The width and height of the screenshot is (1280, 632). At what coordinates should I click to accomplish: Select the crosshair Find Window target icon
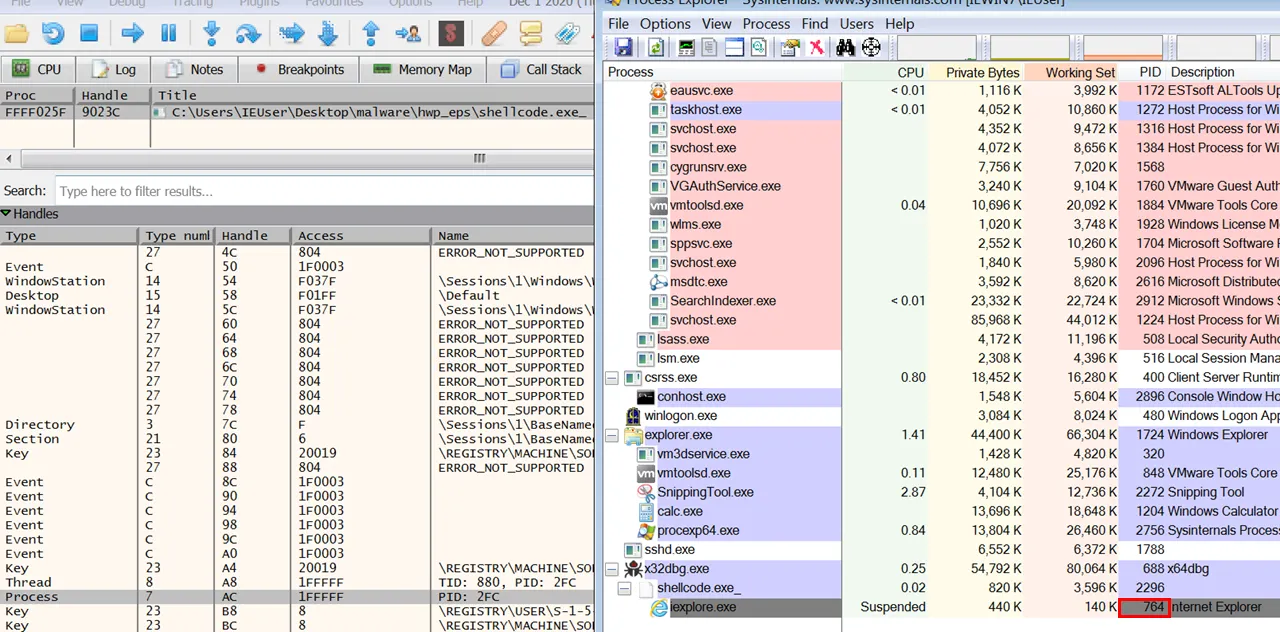click(871, 47)
